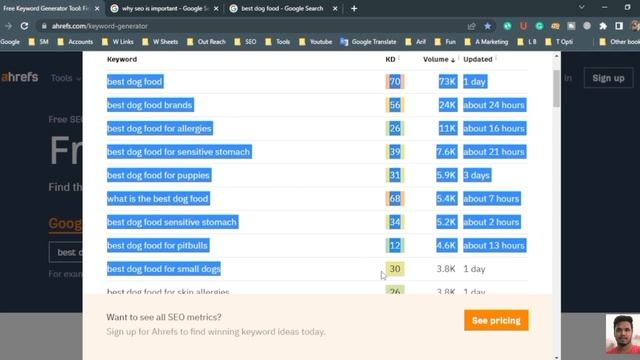Click the red U extension icon
This screenshot has height=360, width=640.
click(x=523, y=26)
